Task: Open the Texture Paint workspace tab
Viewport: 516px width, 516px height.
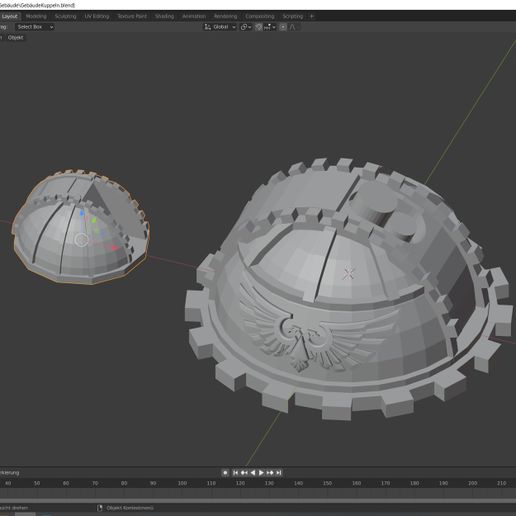Action: tap(132, 16)
